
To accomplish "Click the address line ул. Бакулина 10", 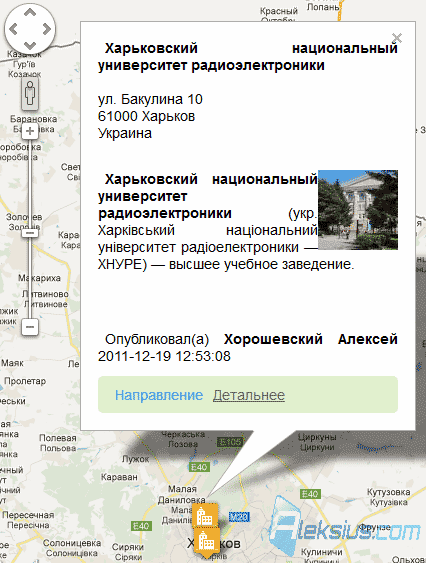I will (x=150, y=99).
